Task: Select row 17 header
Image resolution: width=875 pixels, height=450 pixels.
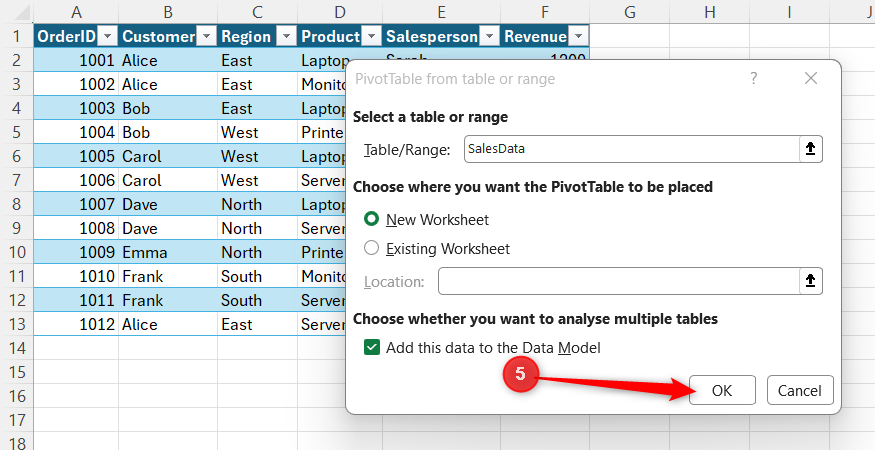Action: (16, 420)
